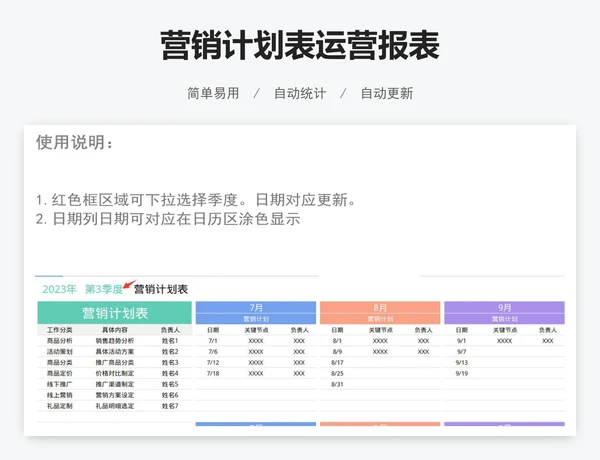Select the 8/25 date cell
The width and height of the screenshot is (600, 460).
click(337, 373)
